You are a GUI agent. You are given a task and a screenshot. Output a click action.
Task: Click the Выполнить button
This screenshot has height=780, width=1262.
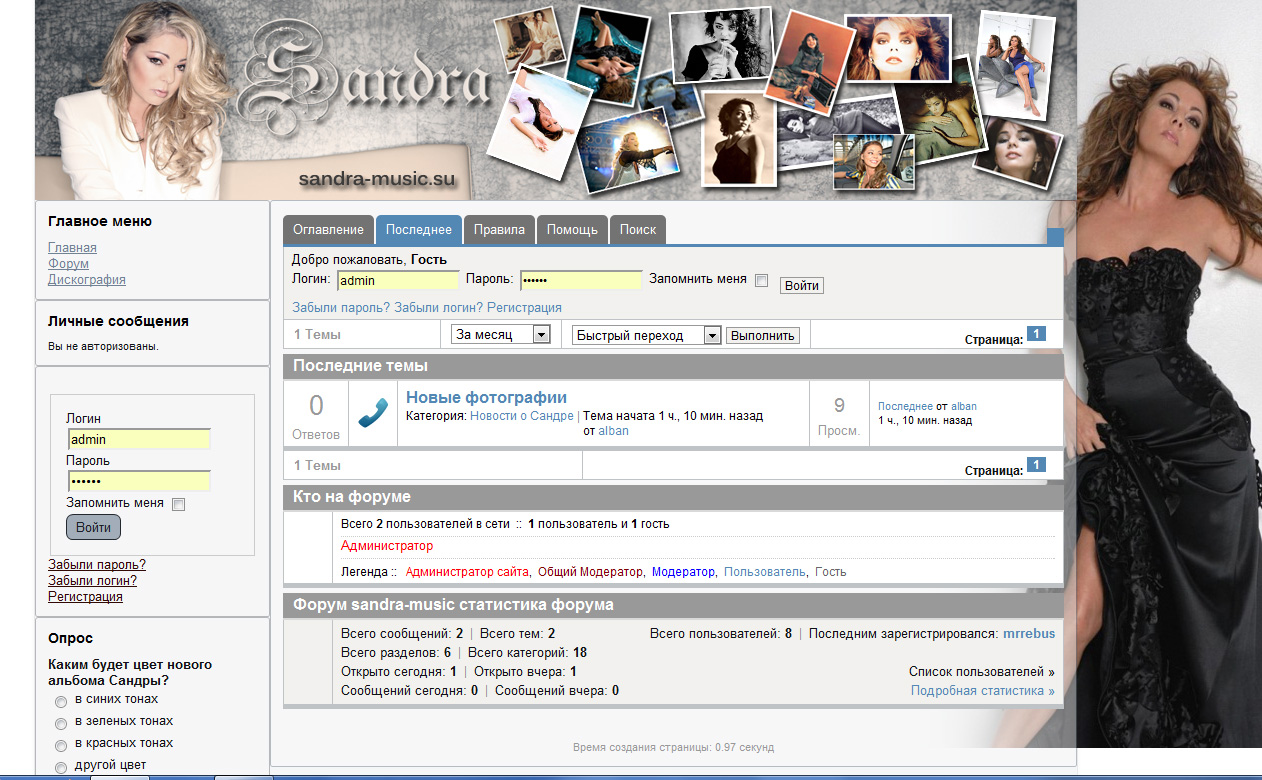tap(763, 335)
